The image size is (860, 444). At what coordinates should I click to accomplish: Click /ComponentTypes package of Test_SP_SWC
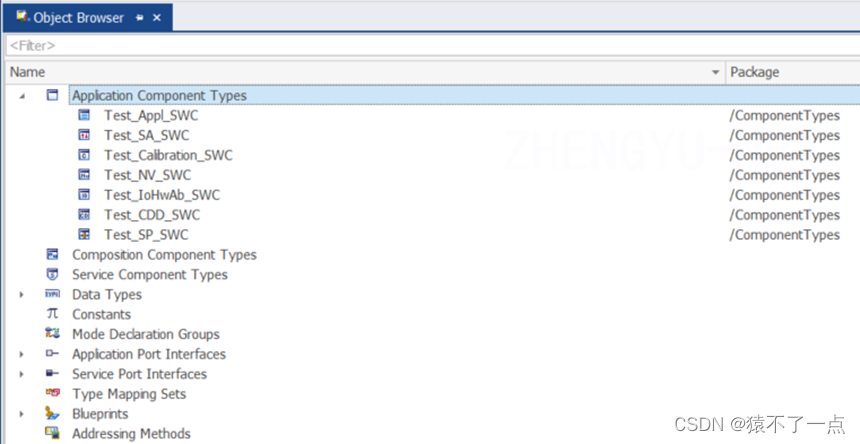(784, 235)
